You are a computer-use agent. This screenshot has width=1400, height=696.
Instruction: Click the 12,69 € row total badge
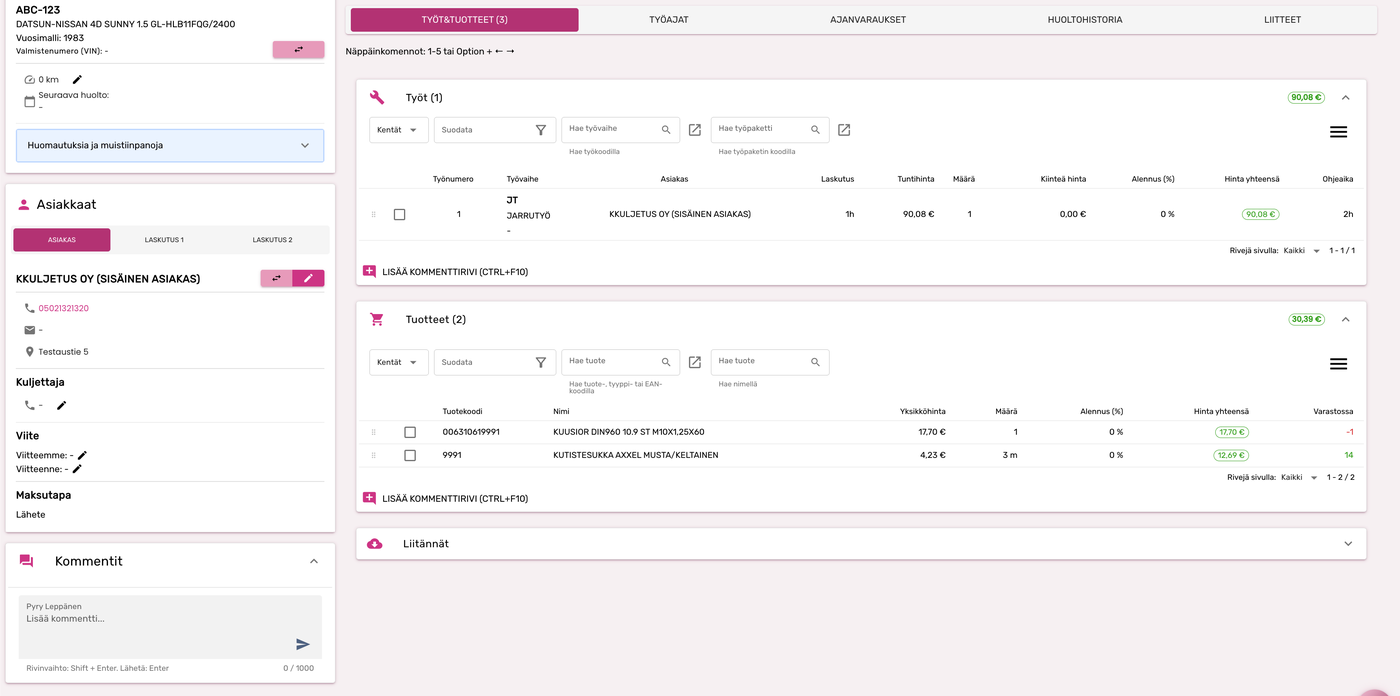point(1231,455)
